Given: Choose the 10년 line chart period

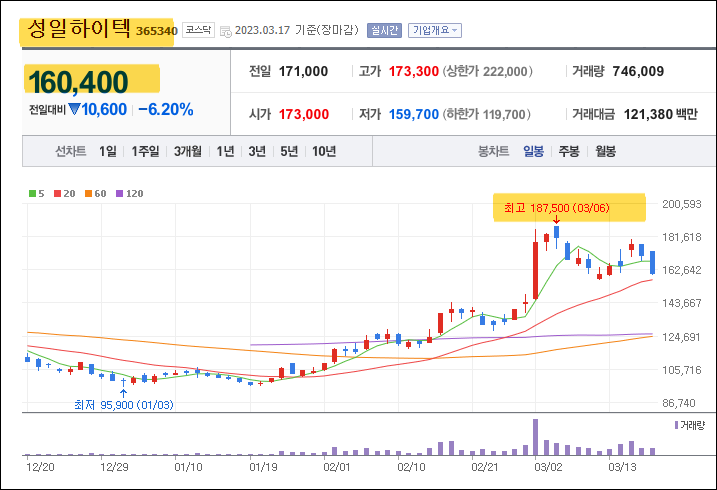Looking at the screenshot, I should click(x=324, y=151).
